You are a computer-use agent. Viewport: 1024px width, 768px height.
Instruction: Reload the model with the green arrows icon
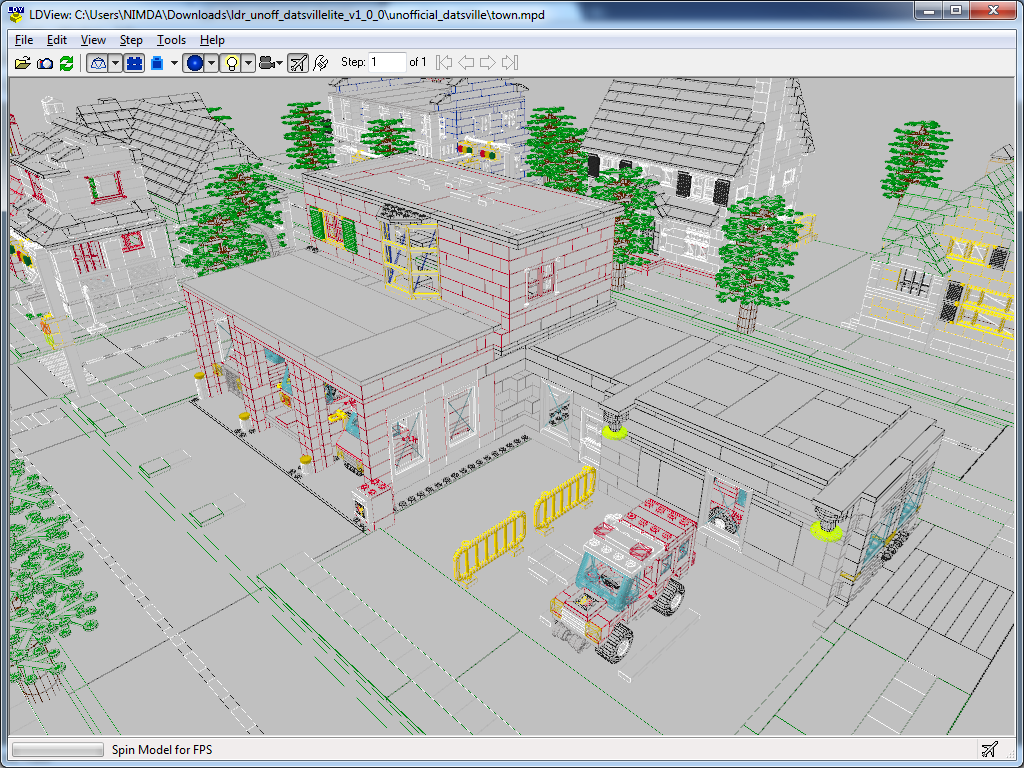click(x=66, y=63)
